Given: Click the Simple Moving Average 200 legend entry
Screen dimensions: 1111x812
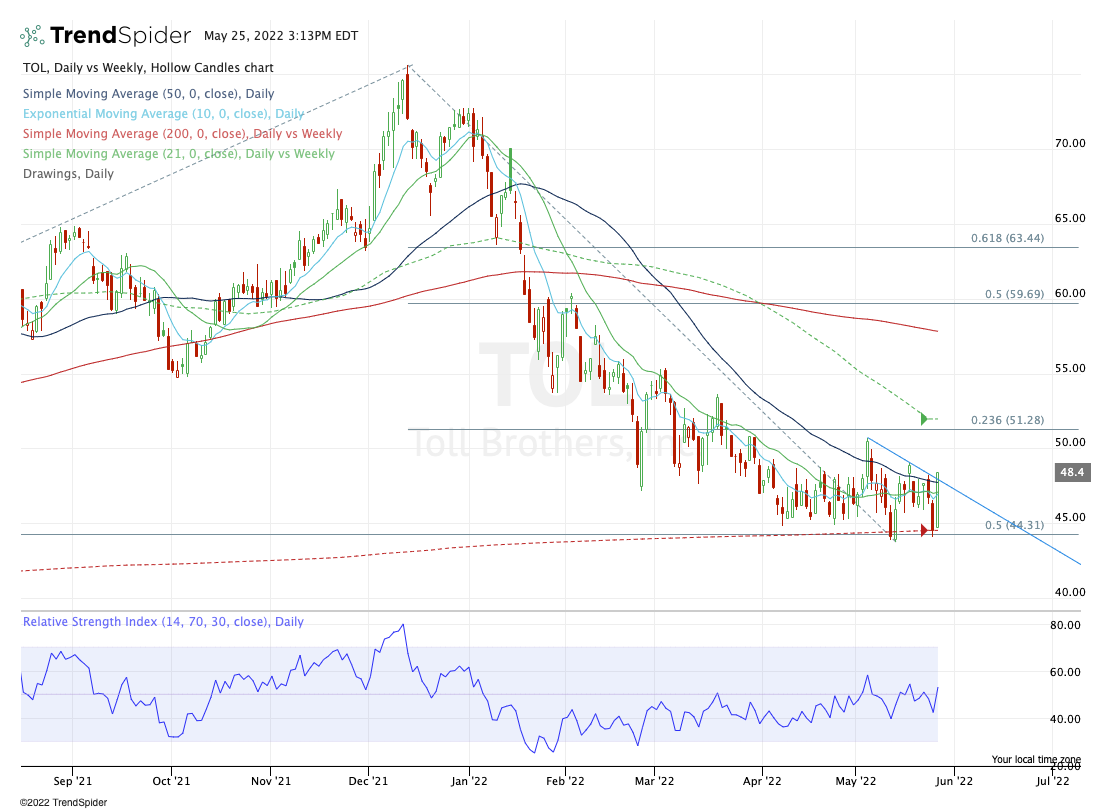Looking at the screenshot, I should pyautogui.click(x=181, y=134).
